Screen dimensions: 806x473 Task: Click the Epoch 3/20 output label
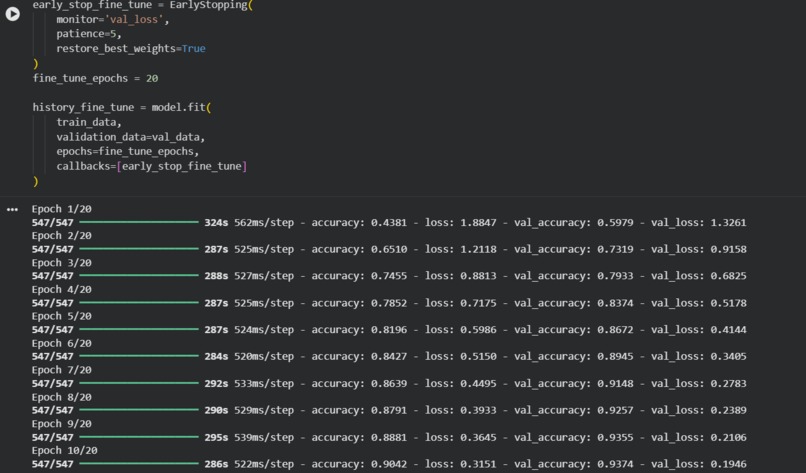pyautogui.click(x=62, y=263)
